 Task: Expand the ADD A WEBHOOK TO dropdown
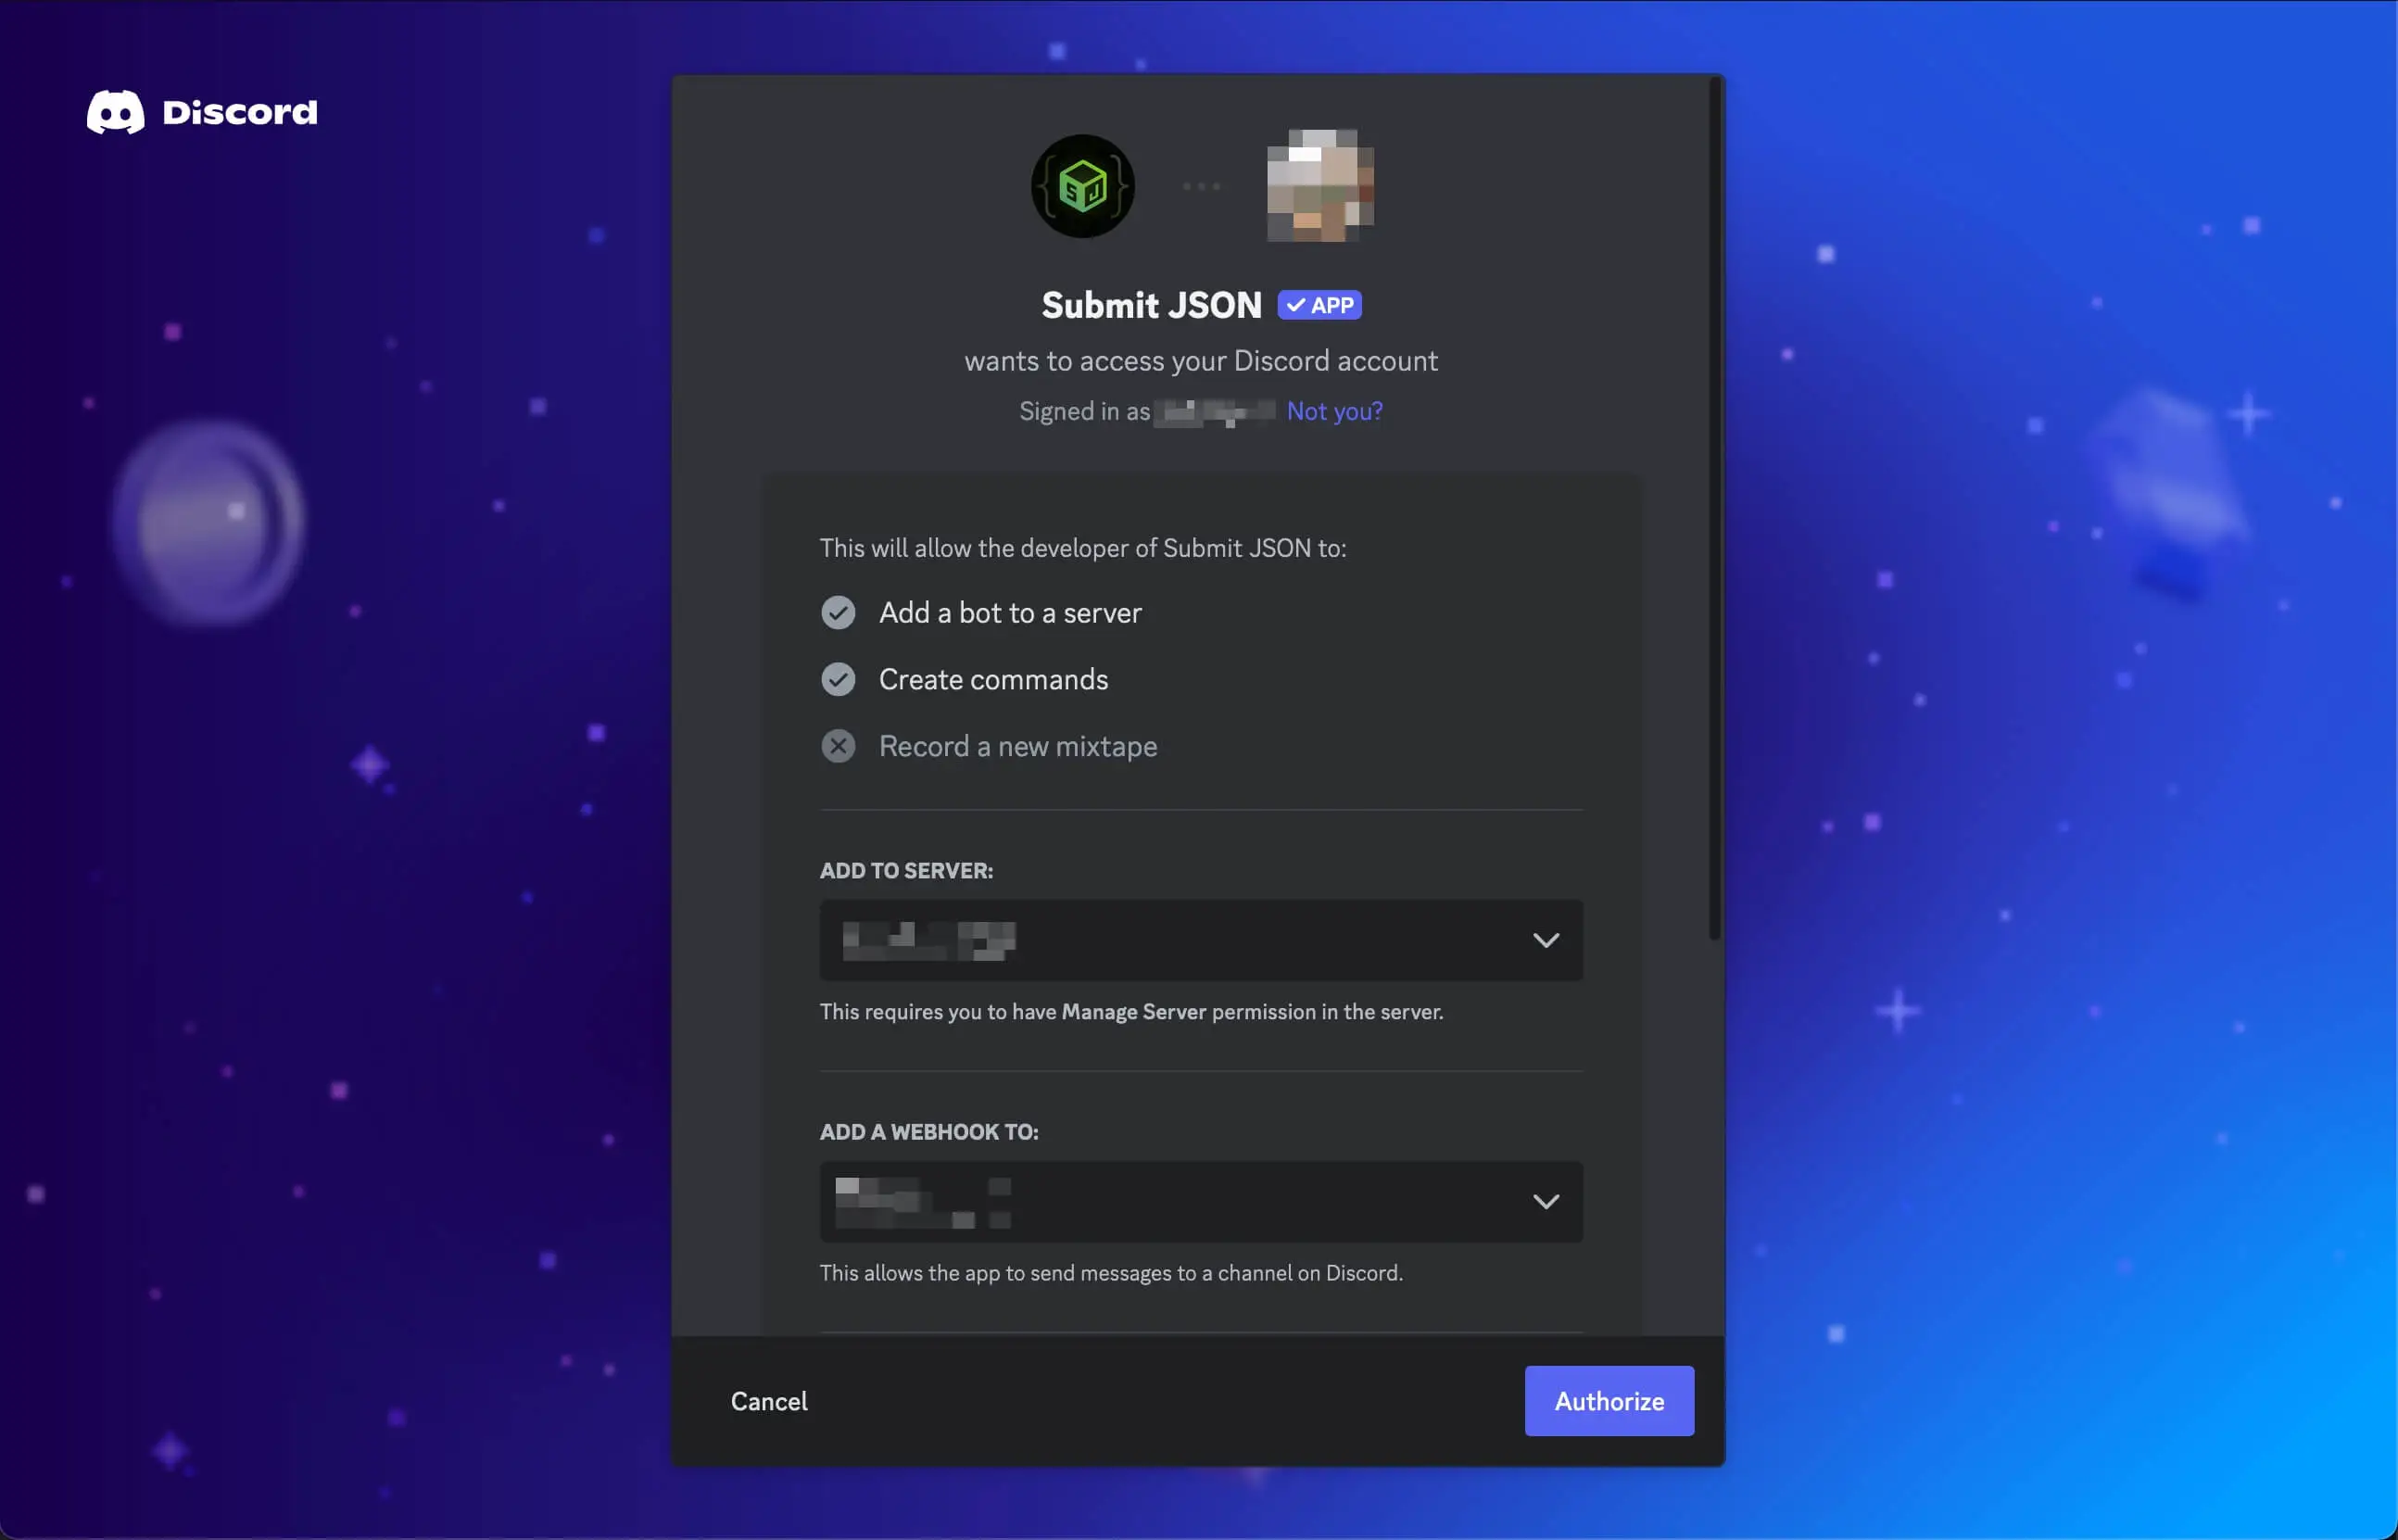coord(1546,1201)
